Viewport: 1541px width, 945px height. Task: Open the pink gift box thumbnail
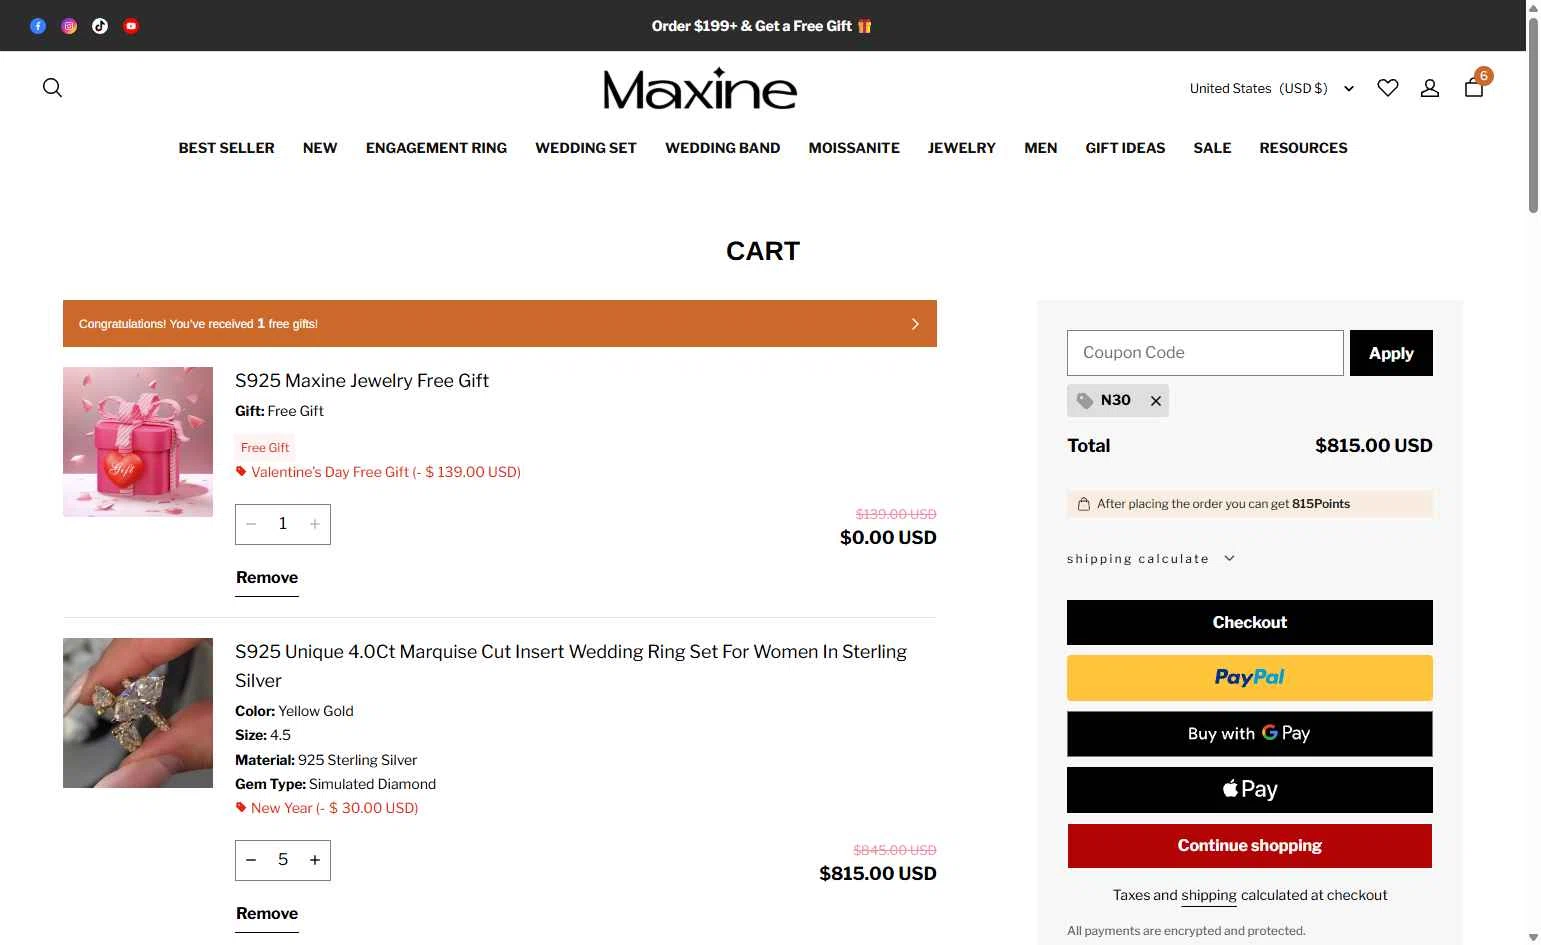[138, 442]
